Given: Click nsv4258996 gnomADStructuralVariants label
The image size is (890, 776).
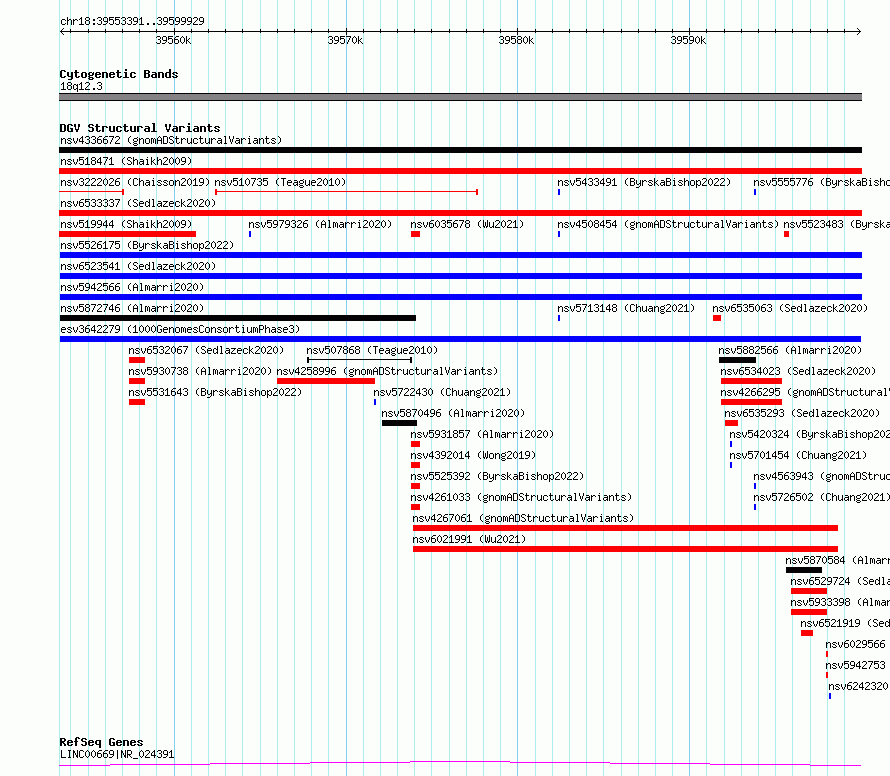Looking at the screenshot, I should tap(387, 371).
